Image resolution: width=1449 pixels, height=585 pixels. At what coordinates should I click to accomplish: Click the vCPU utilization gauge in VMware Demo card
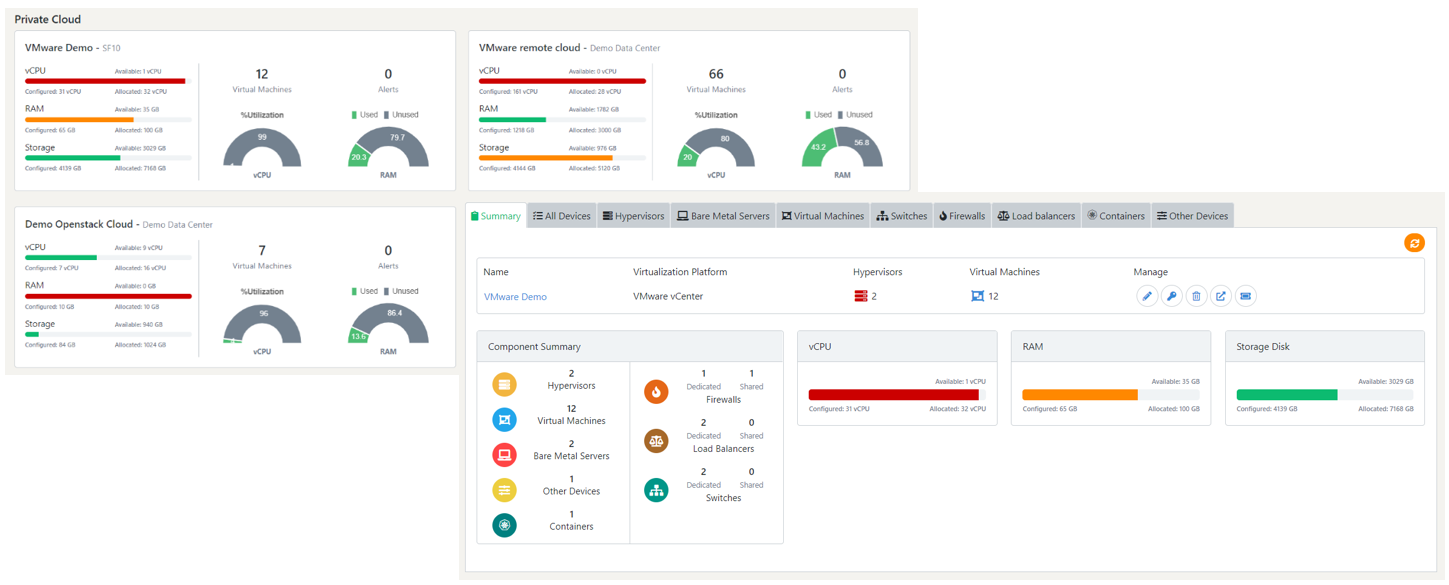point(262,148)
